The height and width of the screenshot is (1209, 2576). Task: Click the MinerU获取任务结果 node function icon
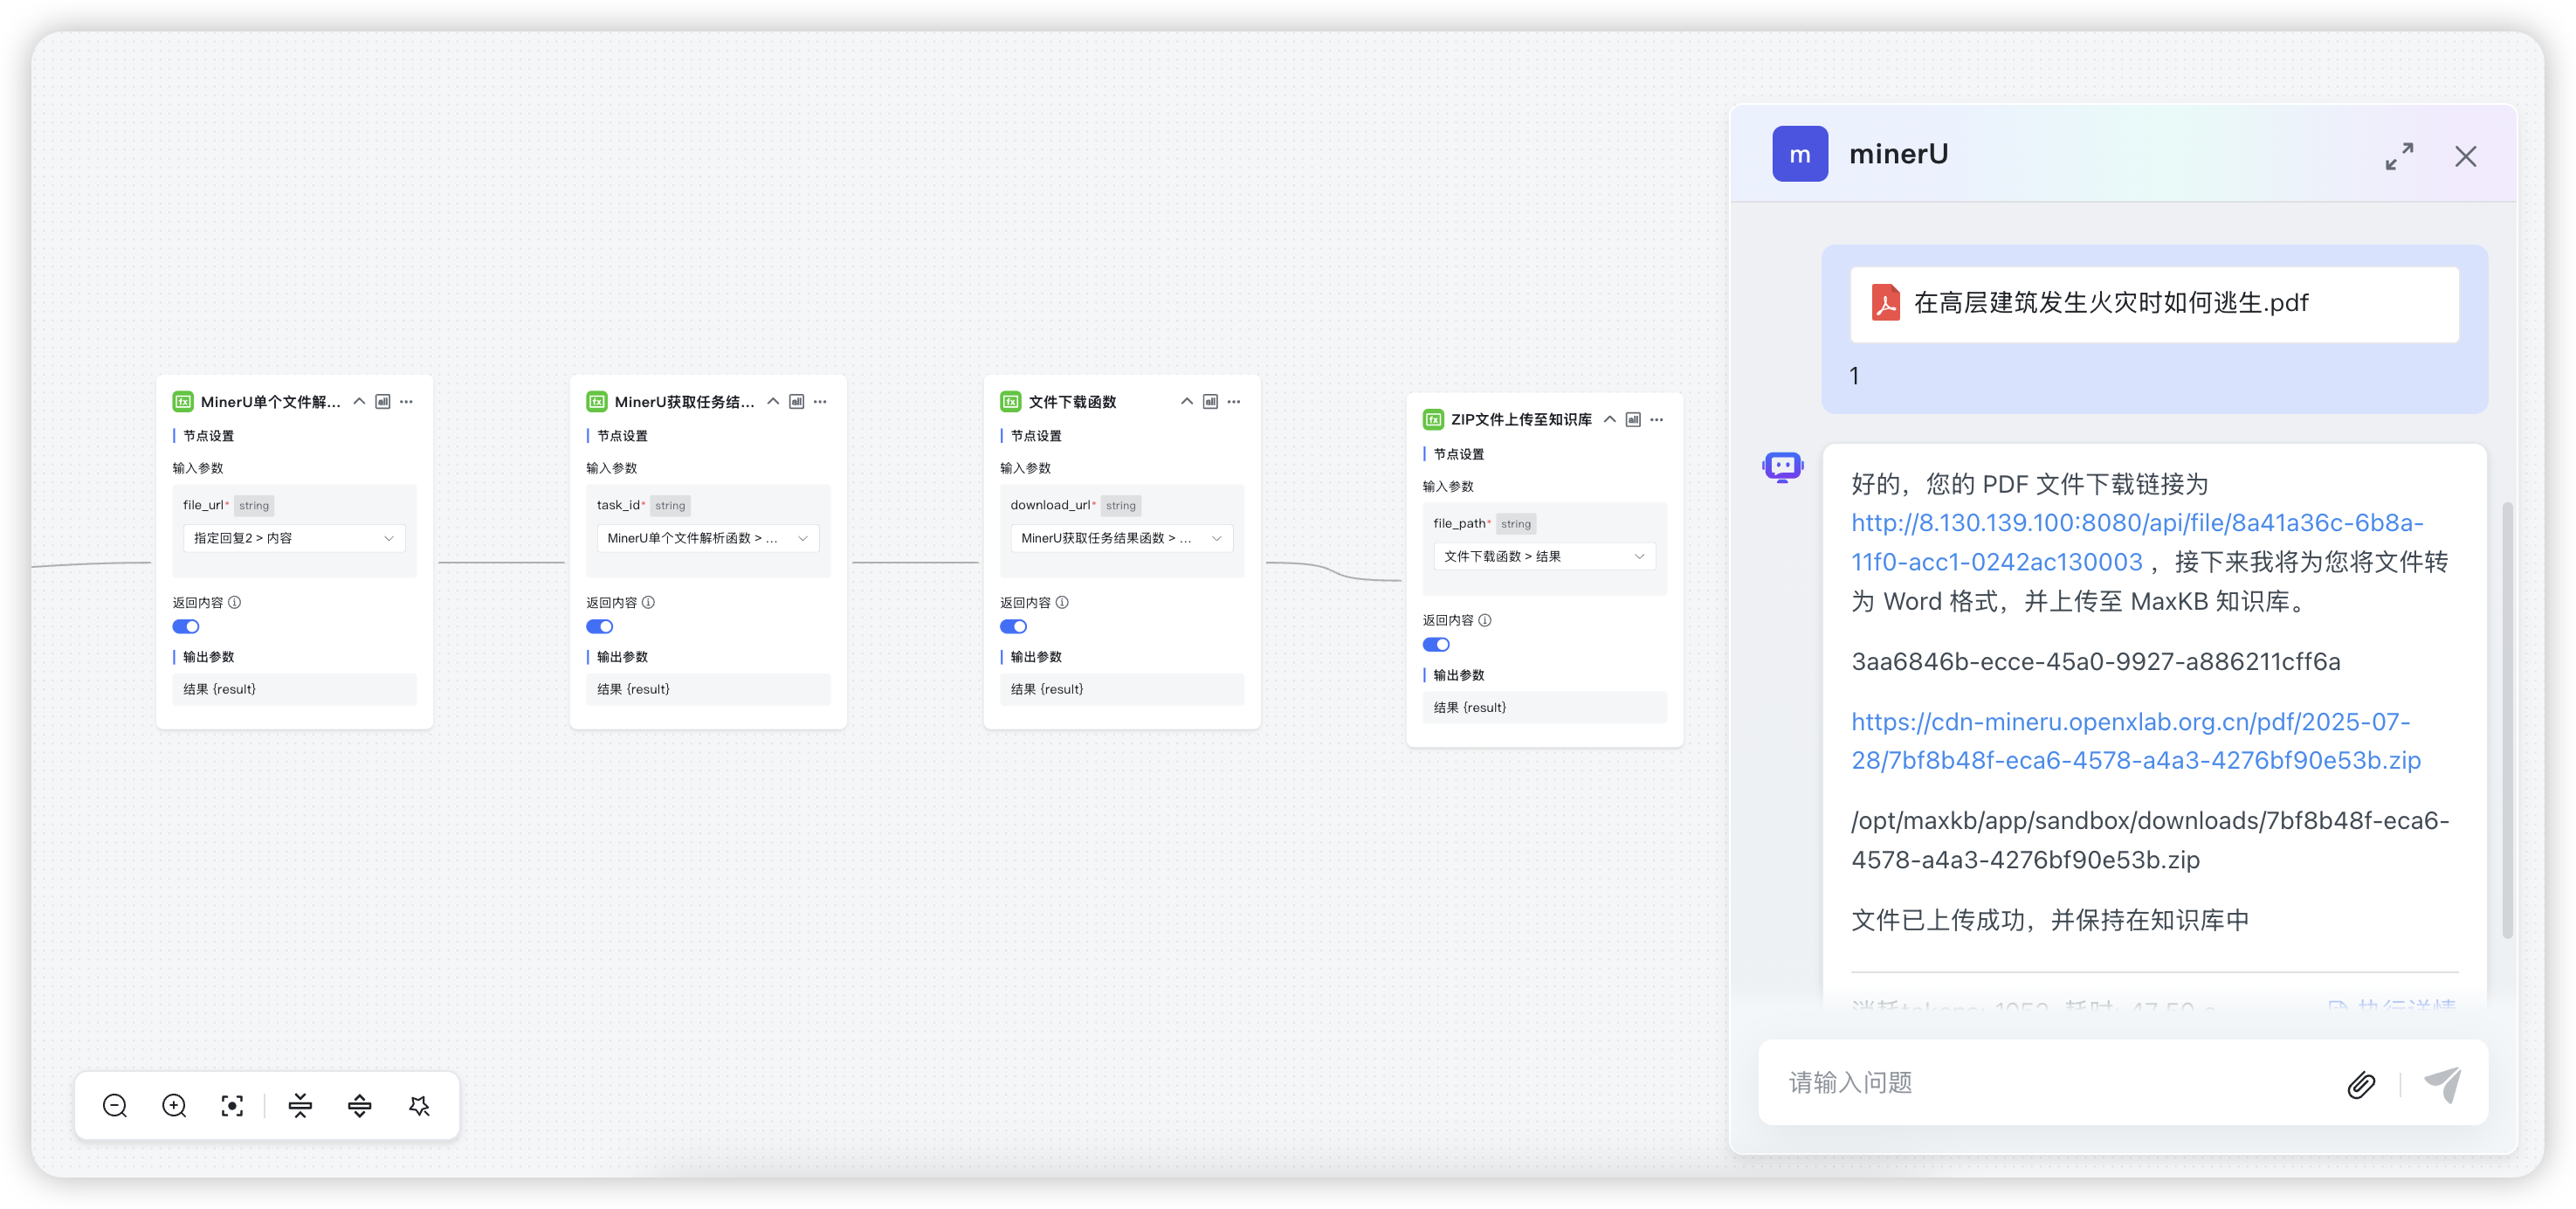point(597,401)
